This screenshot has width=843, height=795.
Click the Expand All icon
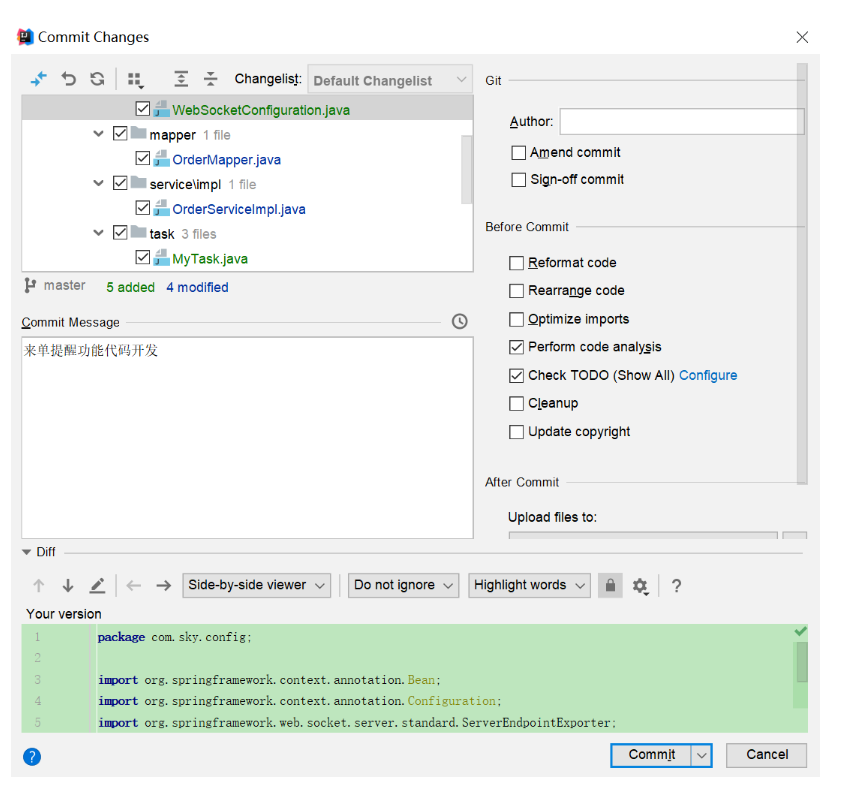coord(181,79)
